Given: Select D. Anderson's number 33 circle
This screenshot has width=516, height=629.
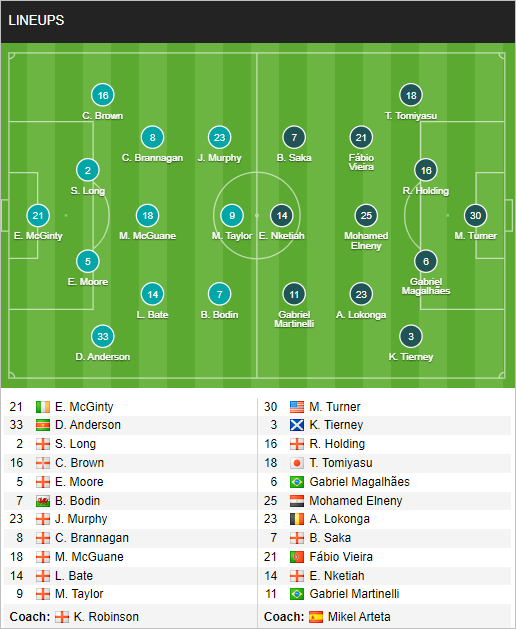Looking at the screenshot, I should click(103, 337).
